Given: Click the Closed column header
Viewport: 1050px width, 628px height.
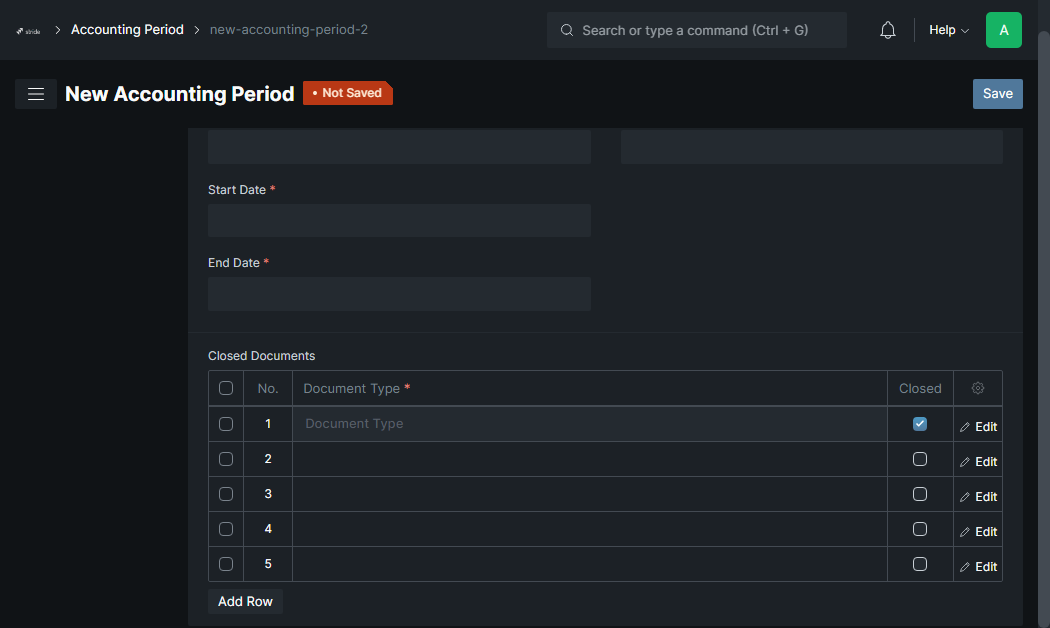Looking at the screenshot, I should [x=920, y=388].
